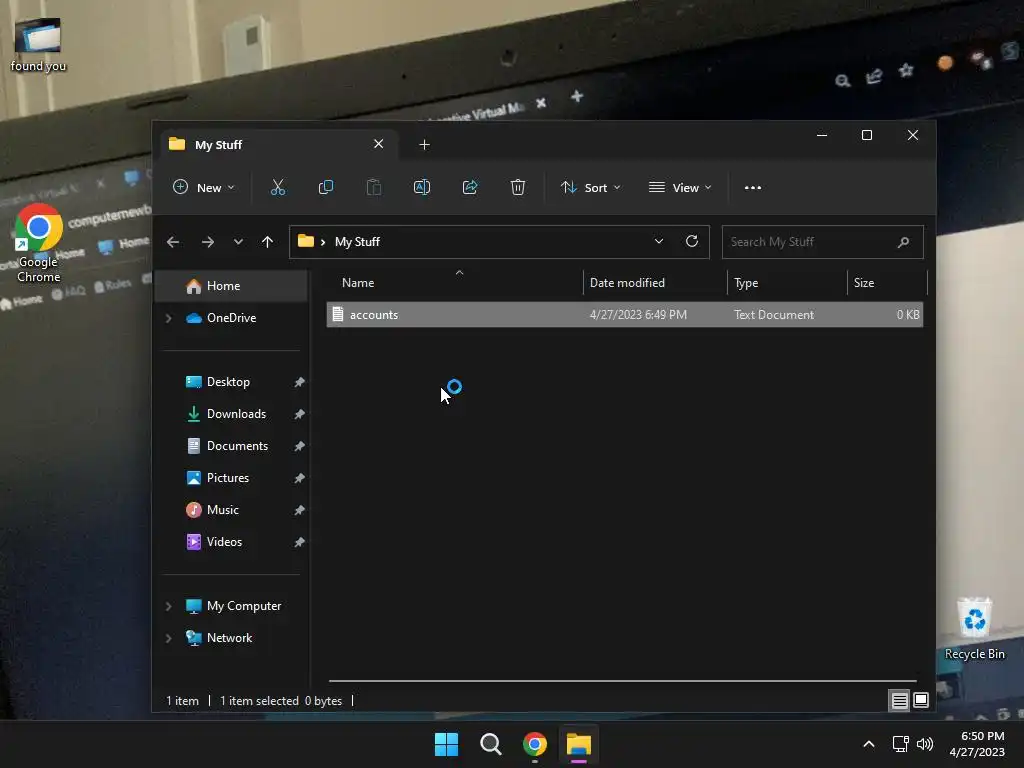Open the Windows Start menu
1024x768 pixels.
coord(447,744)
